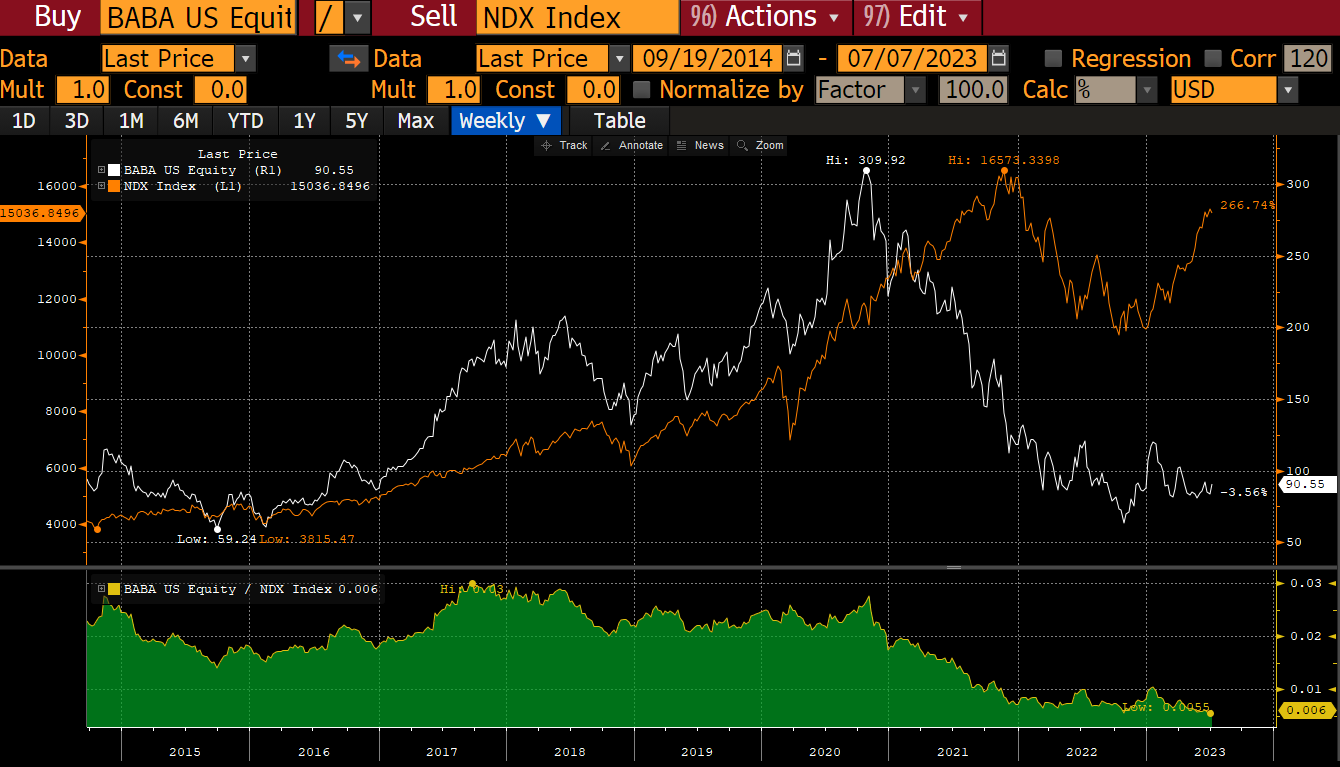Click the BABA Low: 59.24 marker

pos(217,529)
